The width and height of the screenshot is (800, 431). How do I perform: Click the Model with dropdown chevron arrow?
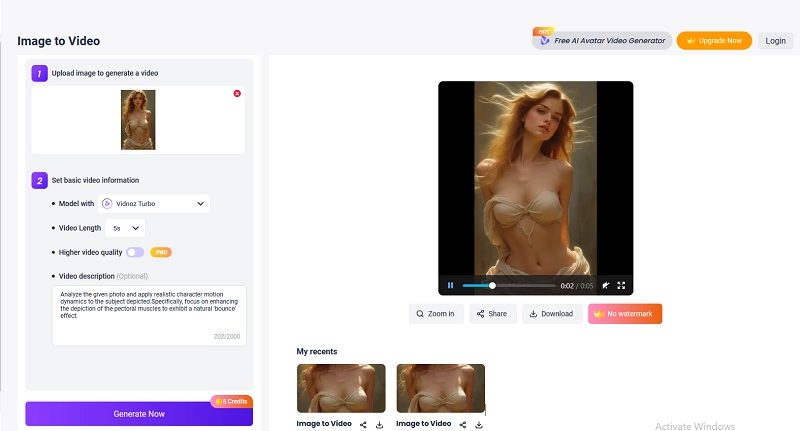(201, 204)
